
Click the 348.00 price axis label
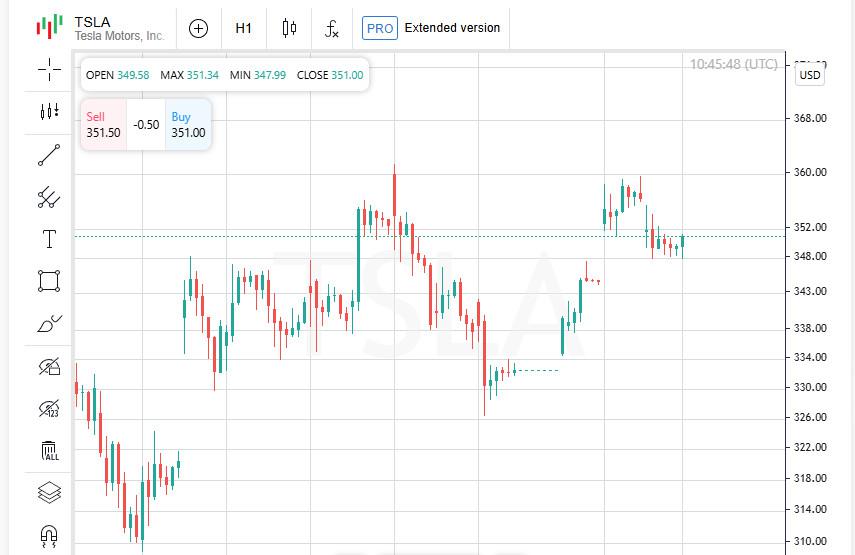pos(810,256)
